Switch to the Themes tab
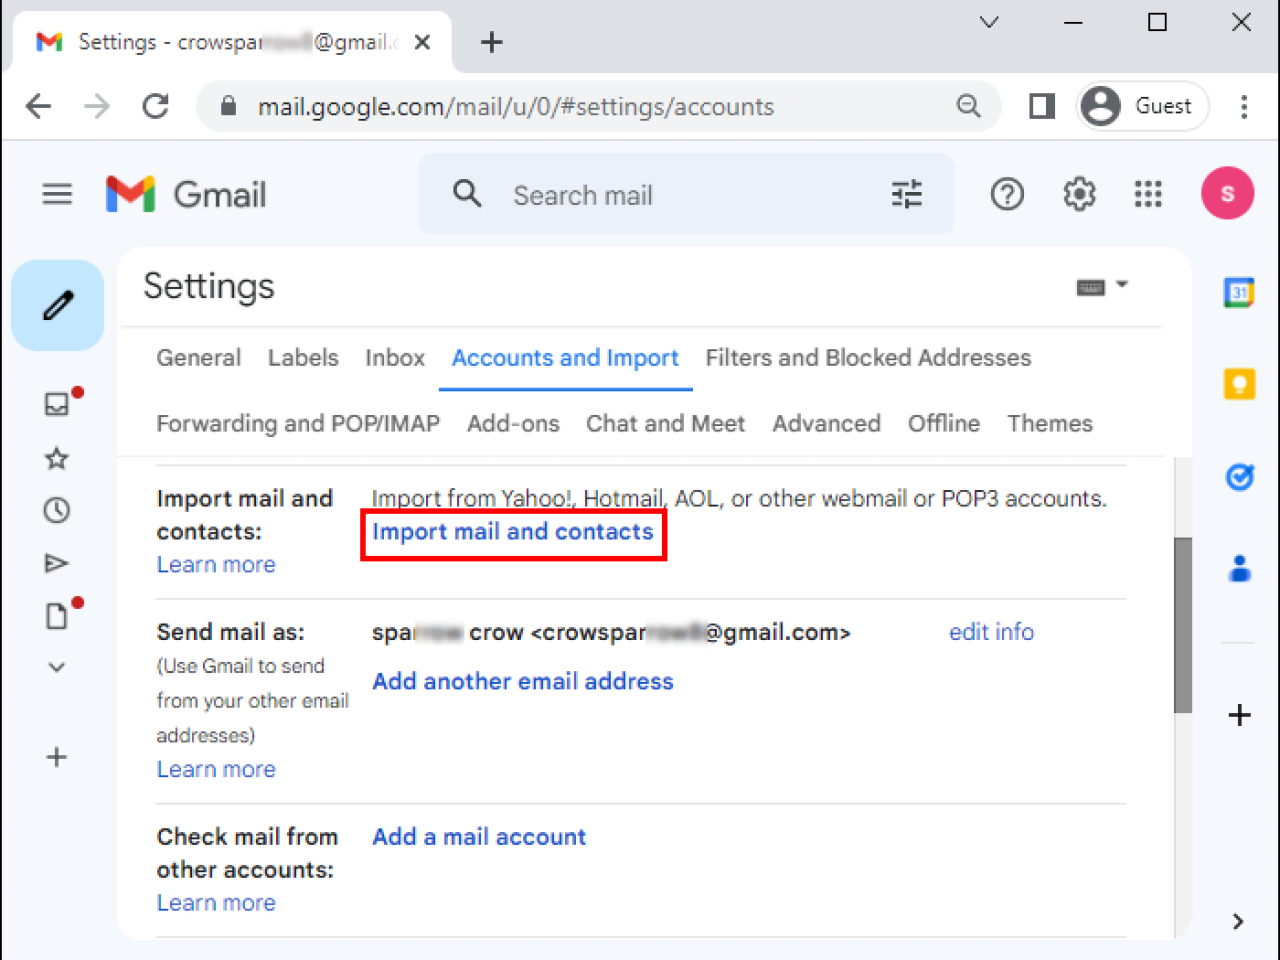Viewport: 1280px width, 960px height. pyautogui.click(x=1049, y=423)
